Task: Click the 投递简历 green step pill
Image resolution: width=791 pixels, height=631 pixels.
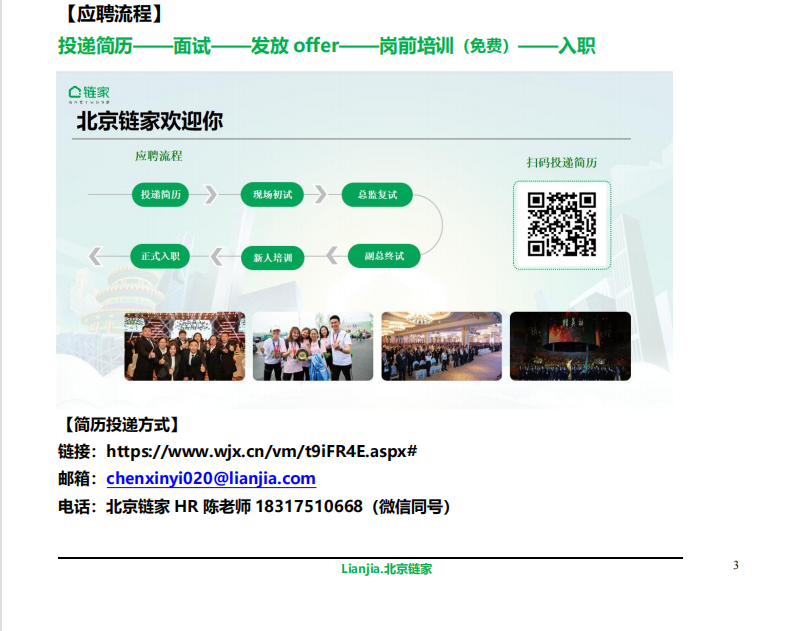Action: 160,195
